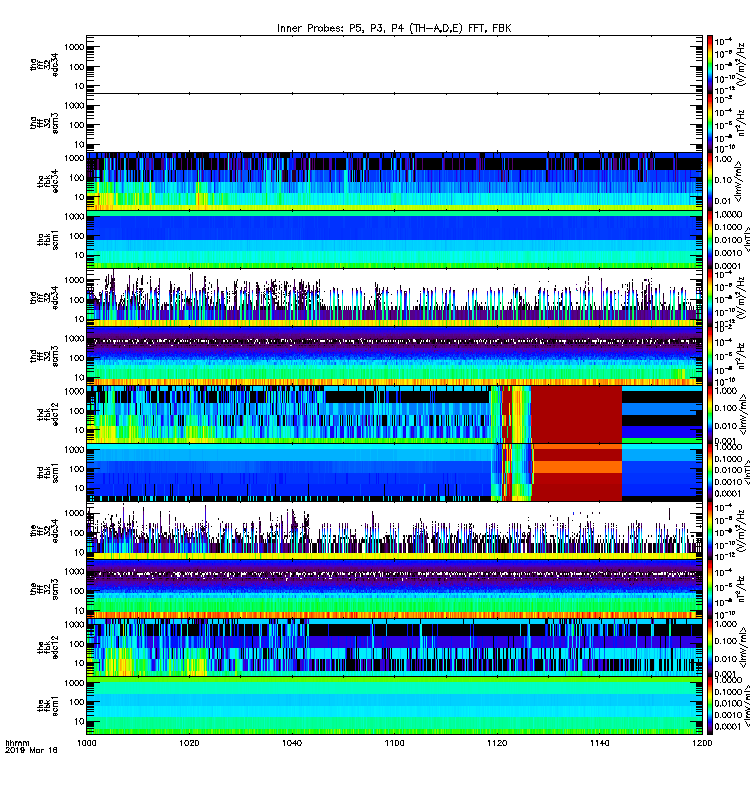Click the color bar beside thd fff scm3 panel
The height and width of the screenshot is (800, 750).
710,356
